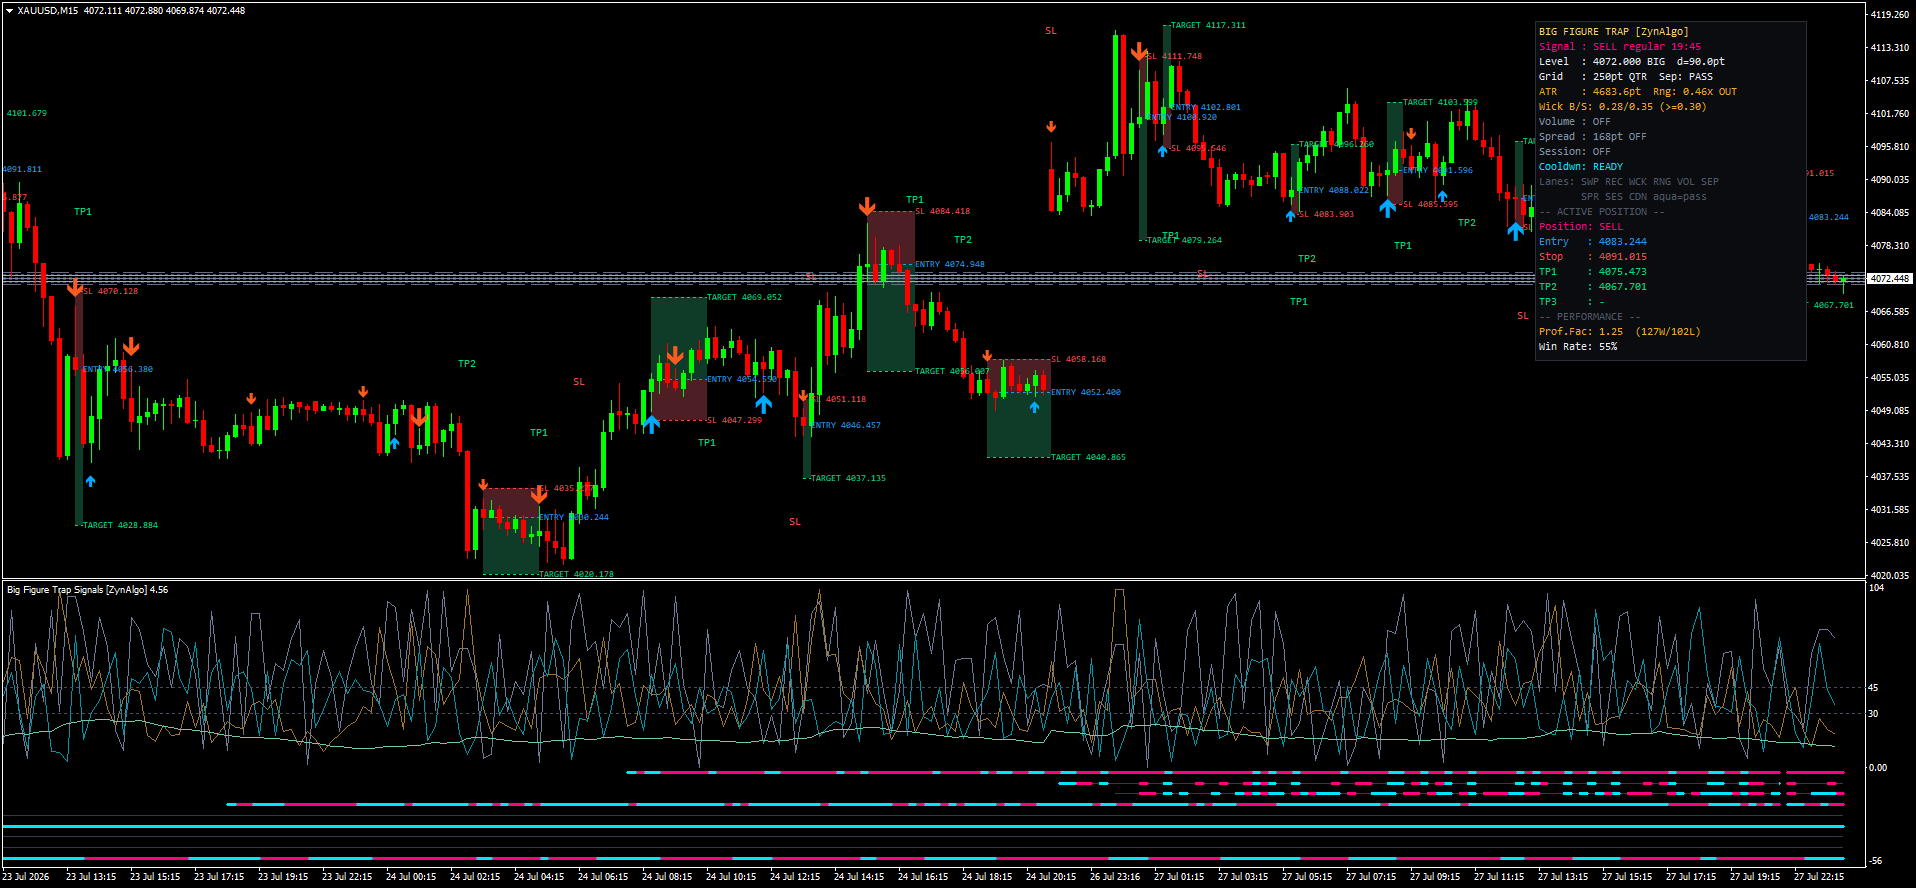Click the 27 Jul 22:15 time axis label

click(1818, 877)
